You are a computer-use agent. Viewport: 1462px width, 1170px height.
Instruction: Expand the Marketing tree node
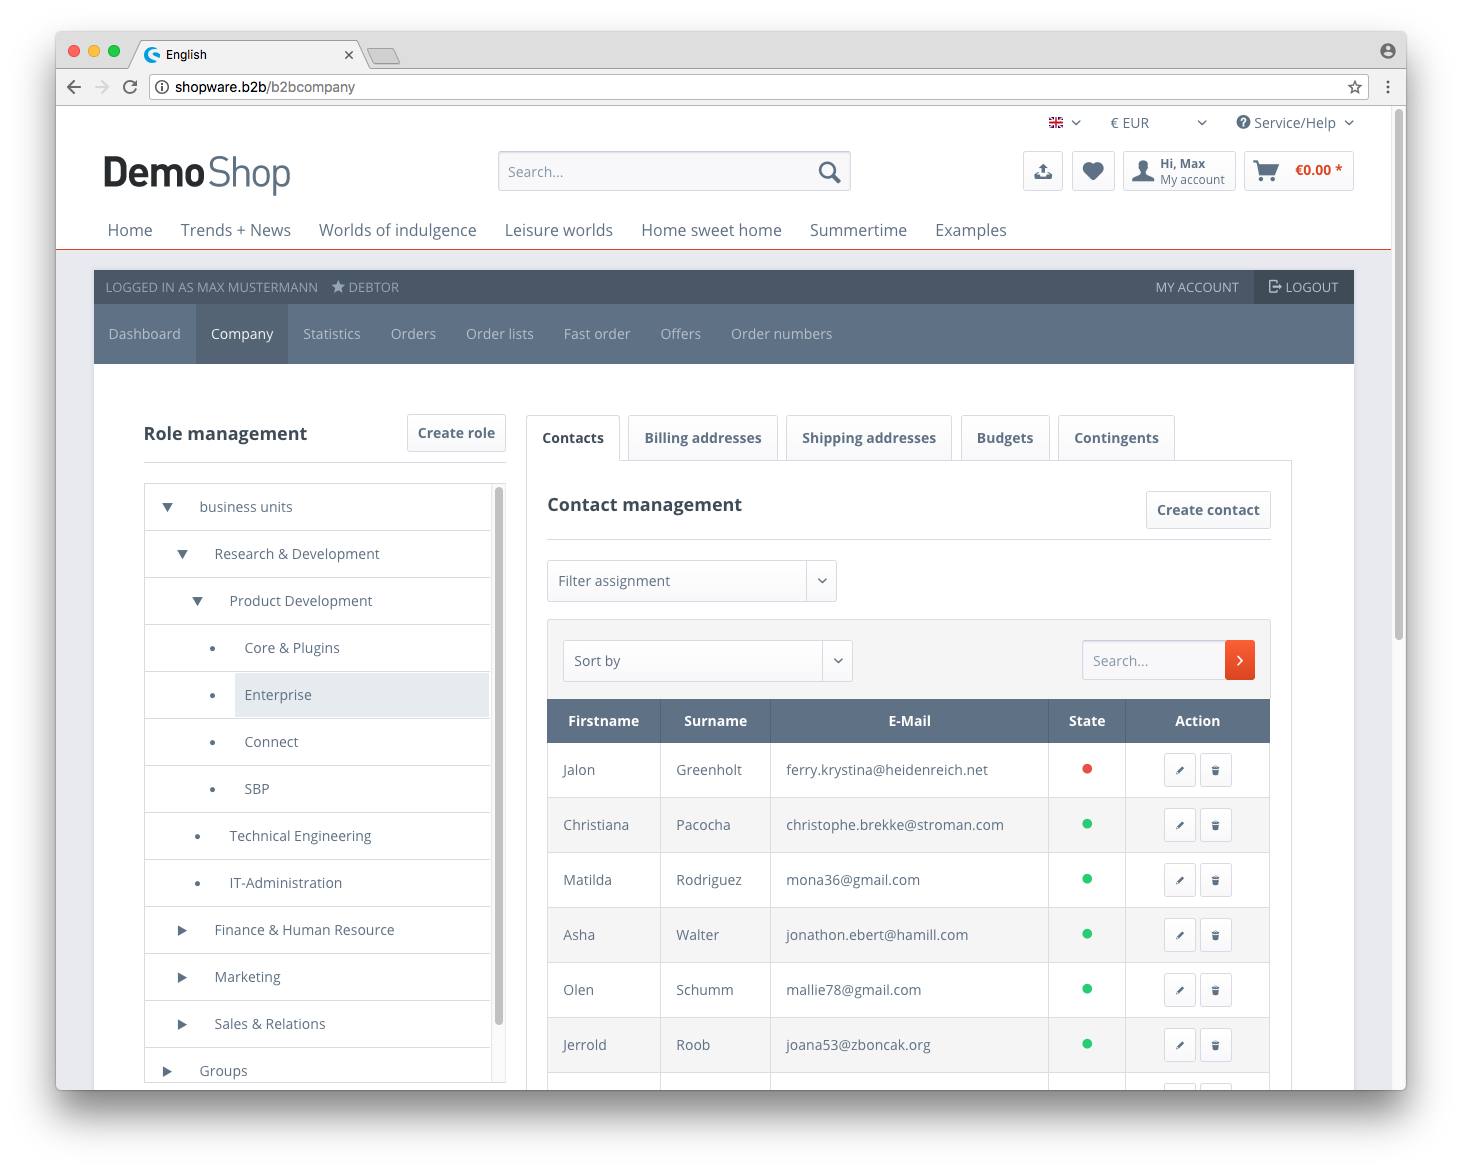[x=182, y=977]
